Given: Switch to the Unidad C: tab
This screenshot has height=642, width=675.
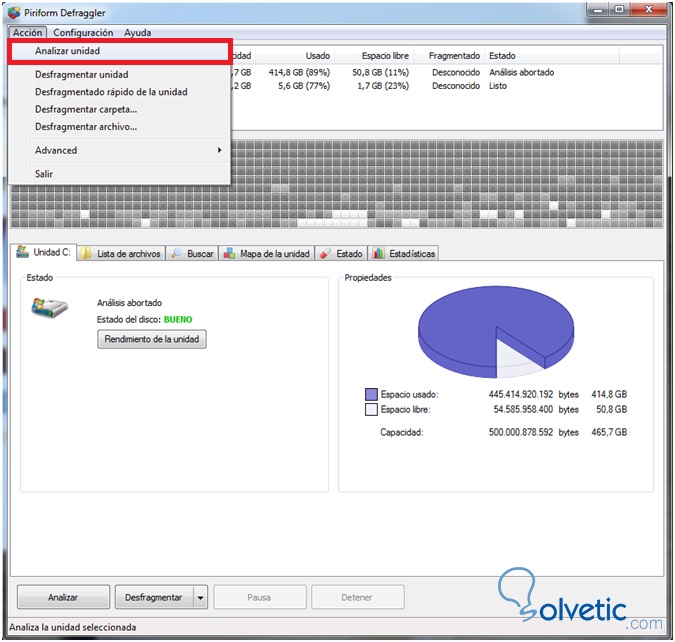Looking at the screenshot, I should [44, 252].
